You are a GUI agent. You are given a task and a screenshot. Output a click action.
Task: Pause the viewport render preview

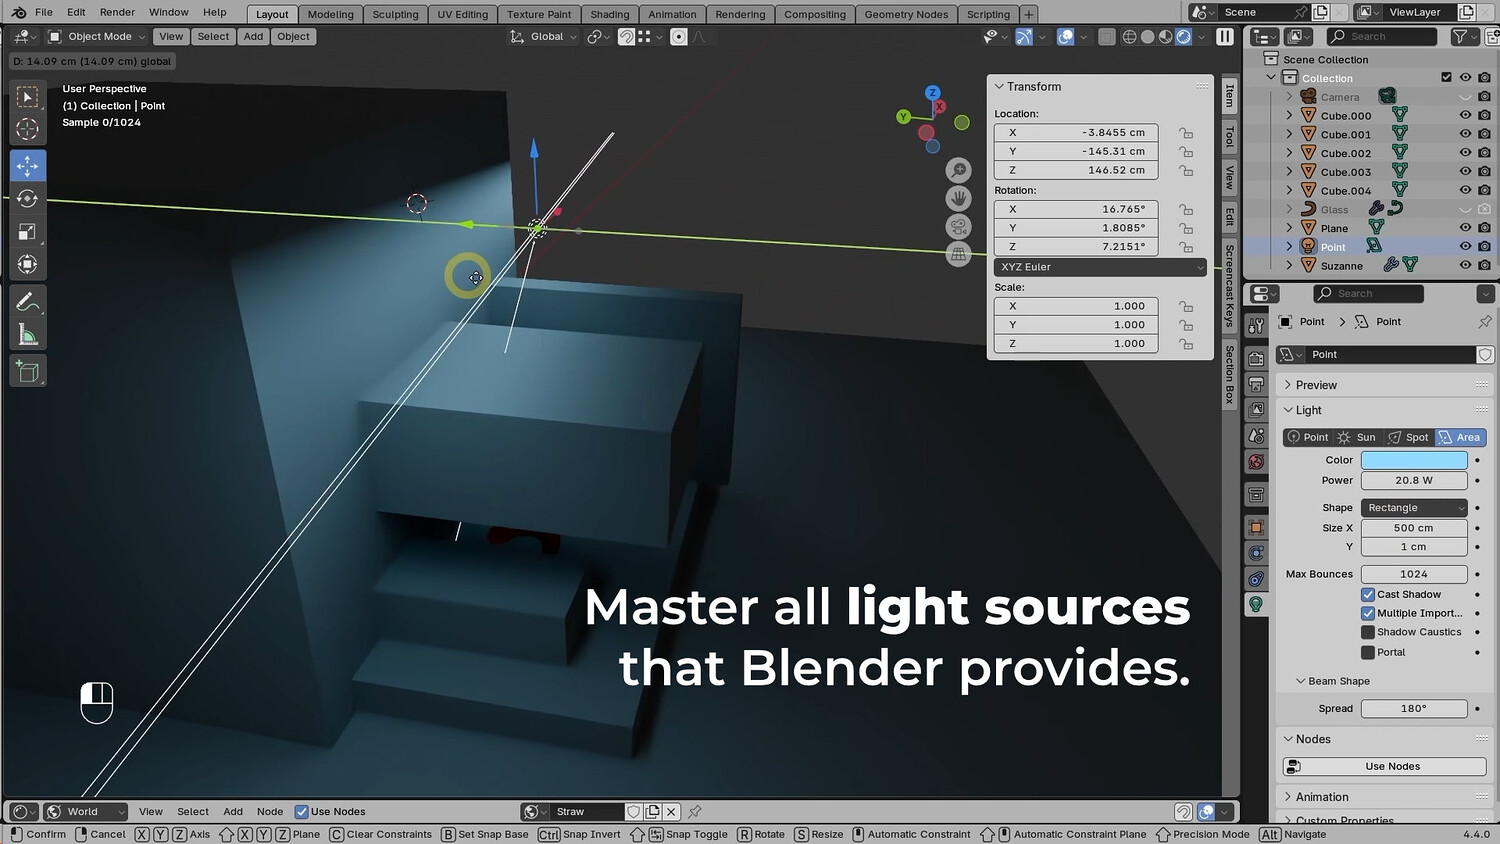1225,37
